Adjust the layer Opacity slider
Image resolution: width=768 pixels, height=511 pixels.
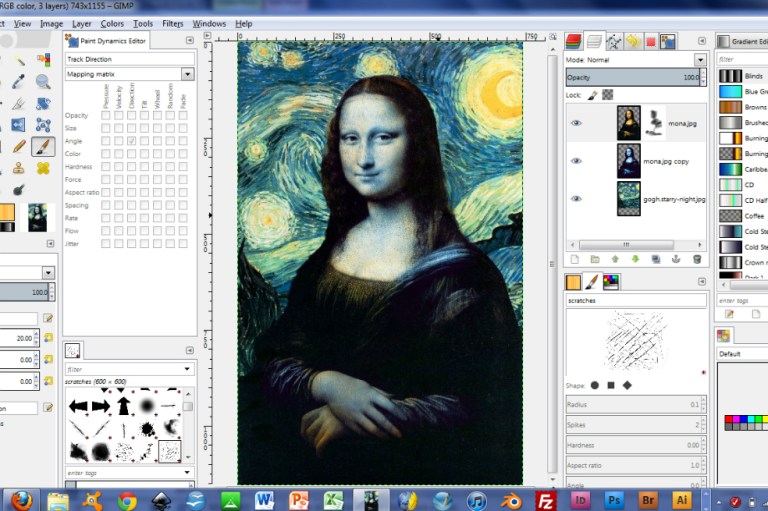pyautogui.click(x=633, y=77)
